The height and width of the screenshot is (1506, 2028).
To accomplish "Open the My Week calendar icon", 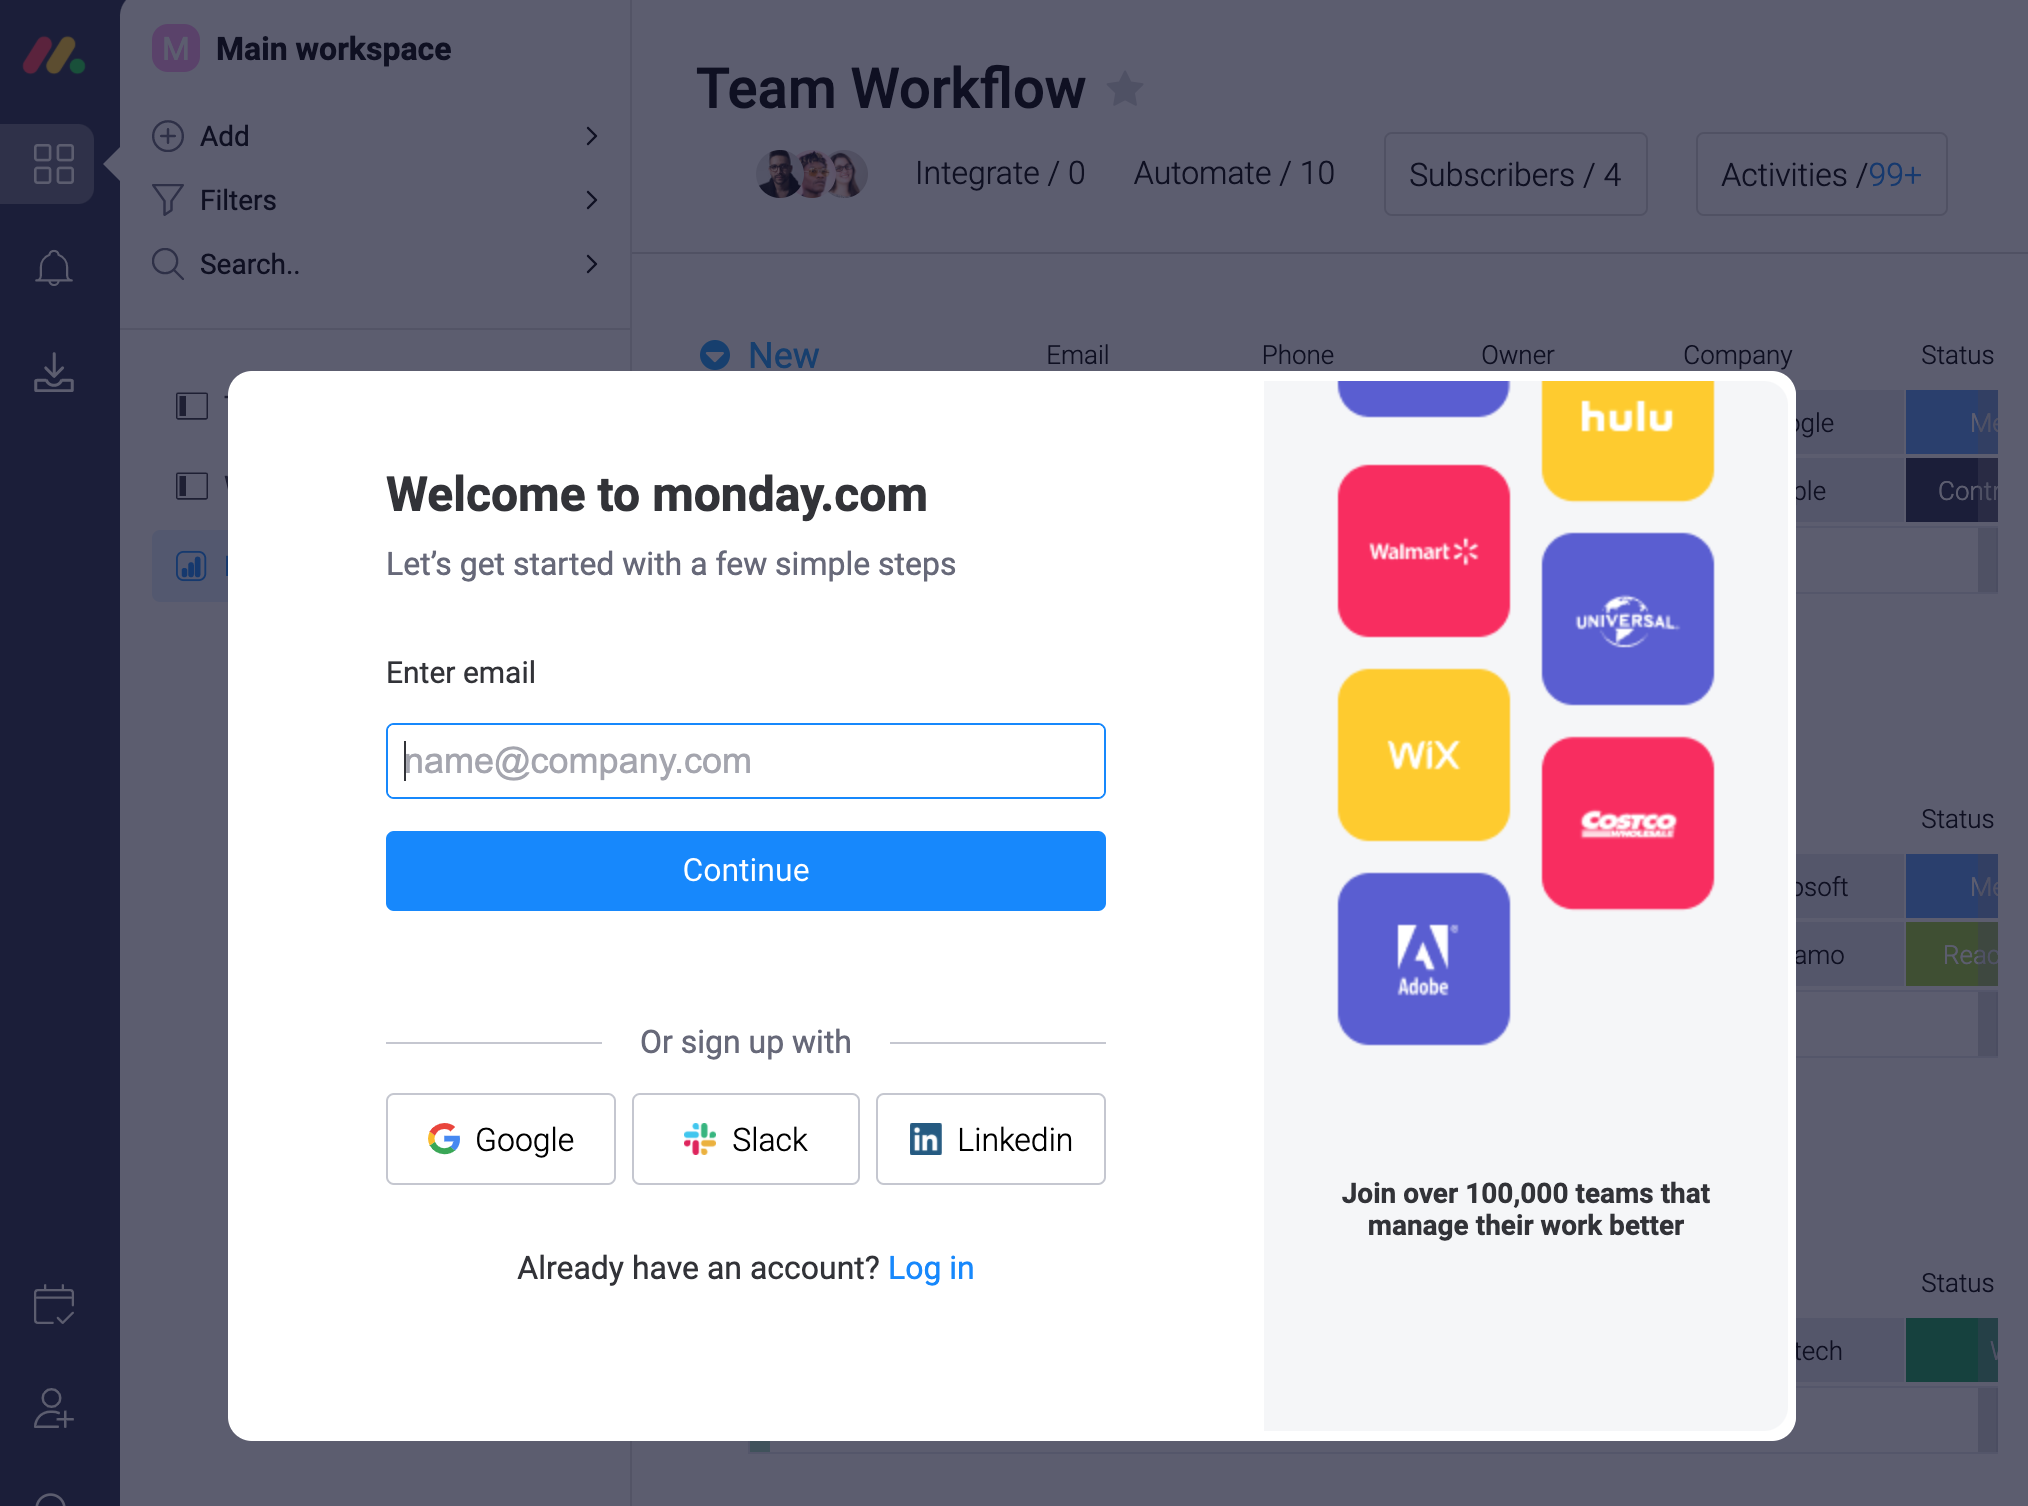I will coord(54,1304).
